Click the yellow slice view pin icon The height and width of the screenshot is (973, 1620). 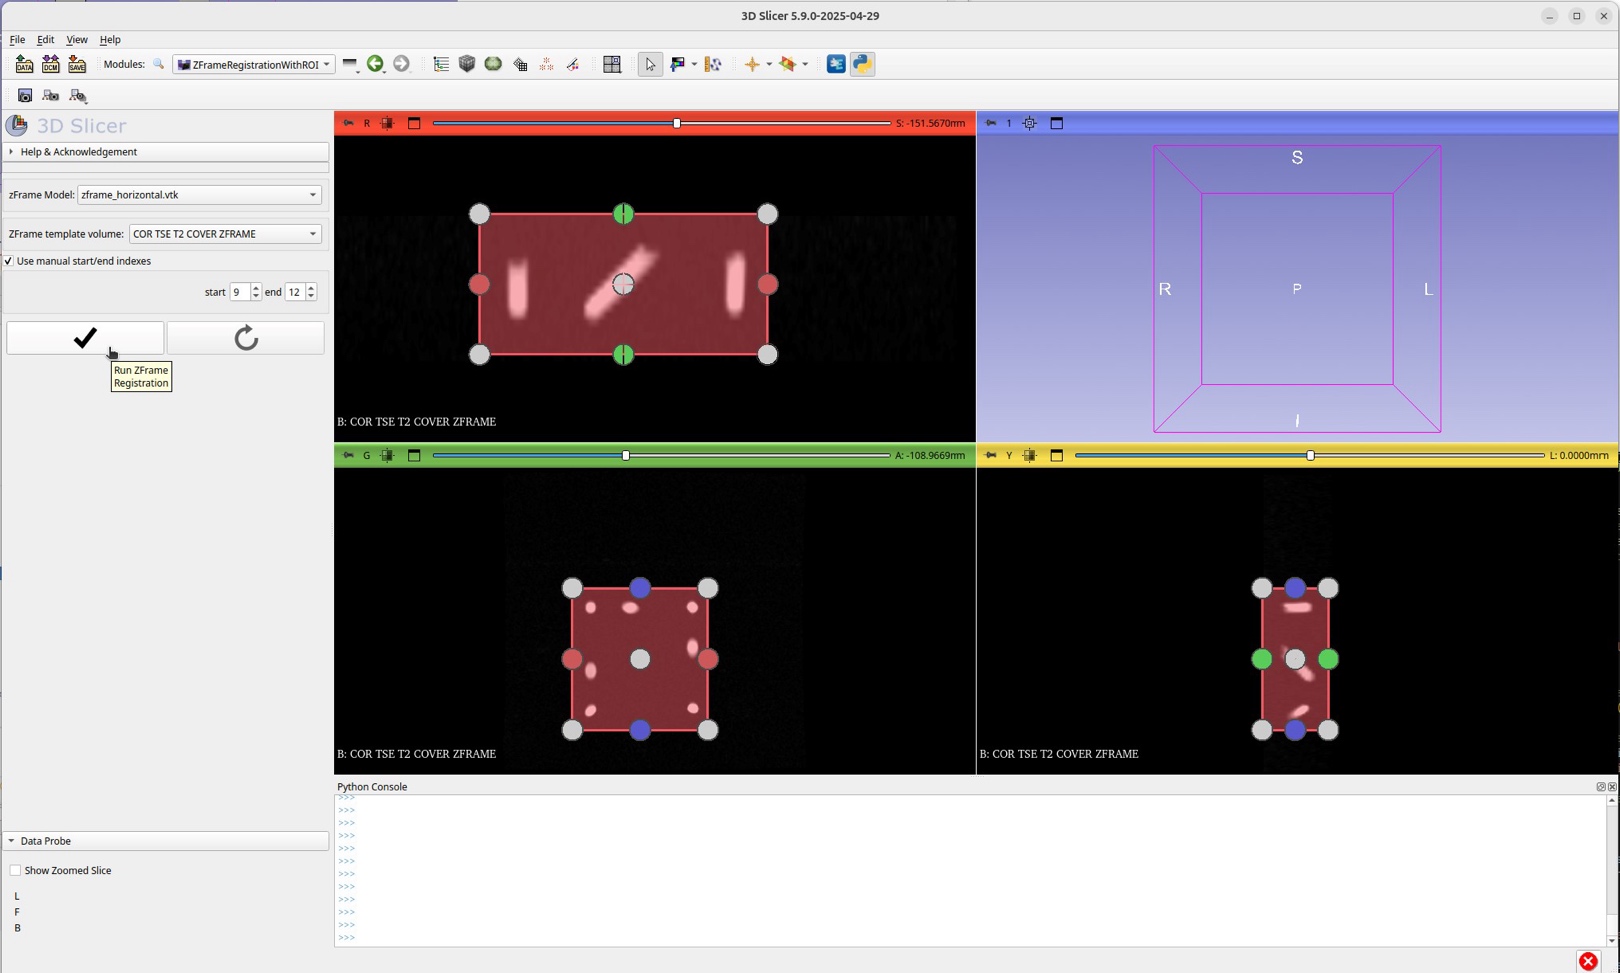click(990, 455)
